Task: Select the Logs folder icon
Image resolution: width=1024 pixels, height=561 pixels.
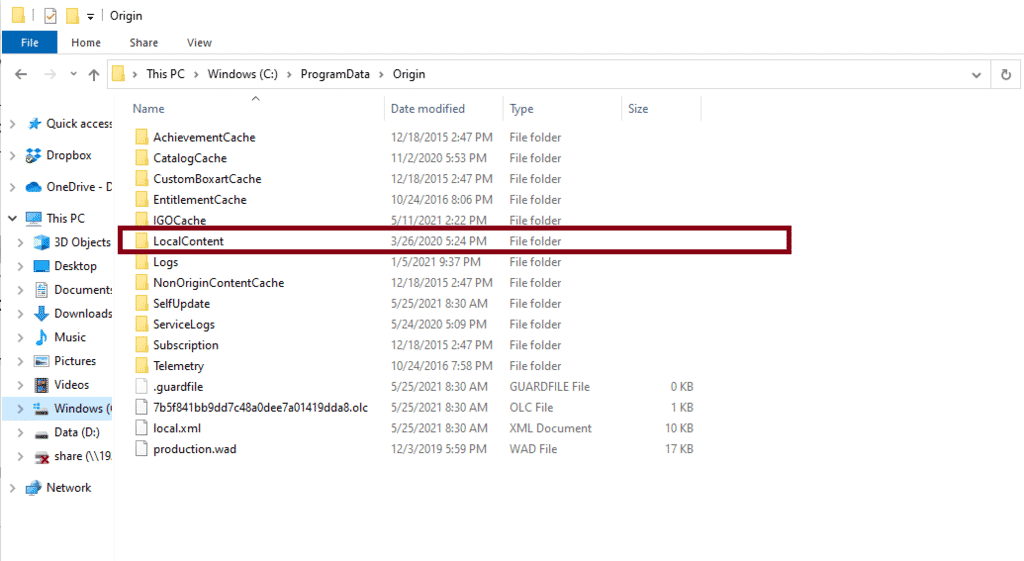Action: pyautogui.click(x=142, y=262)
